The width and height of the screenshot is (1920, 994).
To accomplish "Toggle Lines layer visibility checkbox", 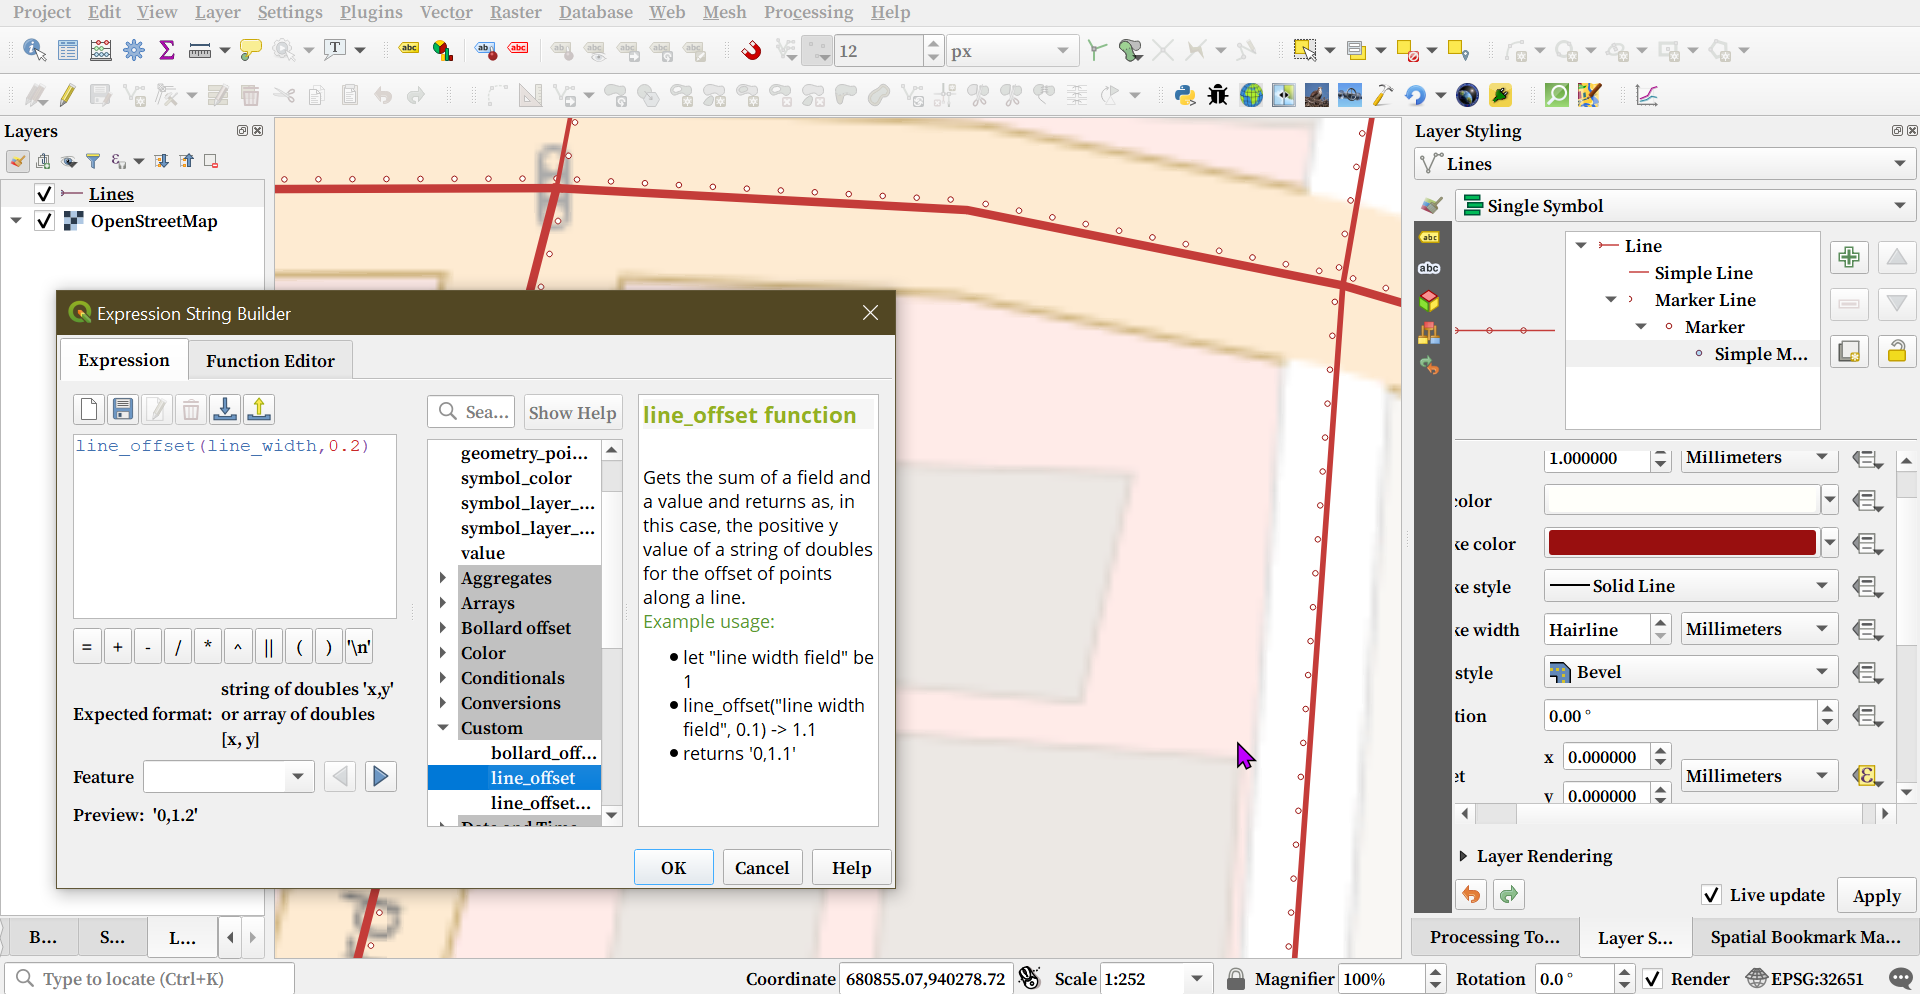I will coord(44,194).
